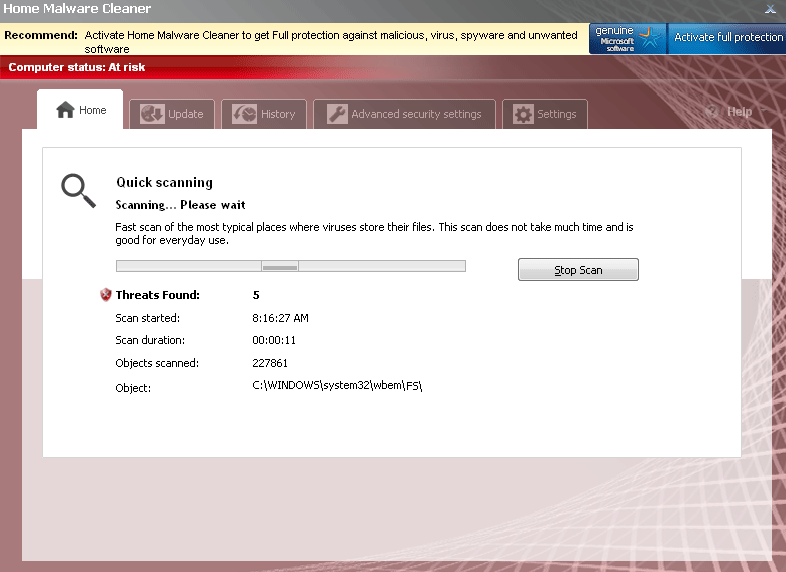
Task: Open the History tab
Action: (278, 114)
